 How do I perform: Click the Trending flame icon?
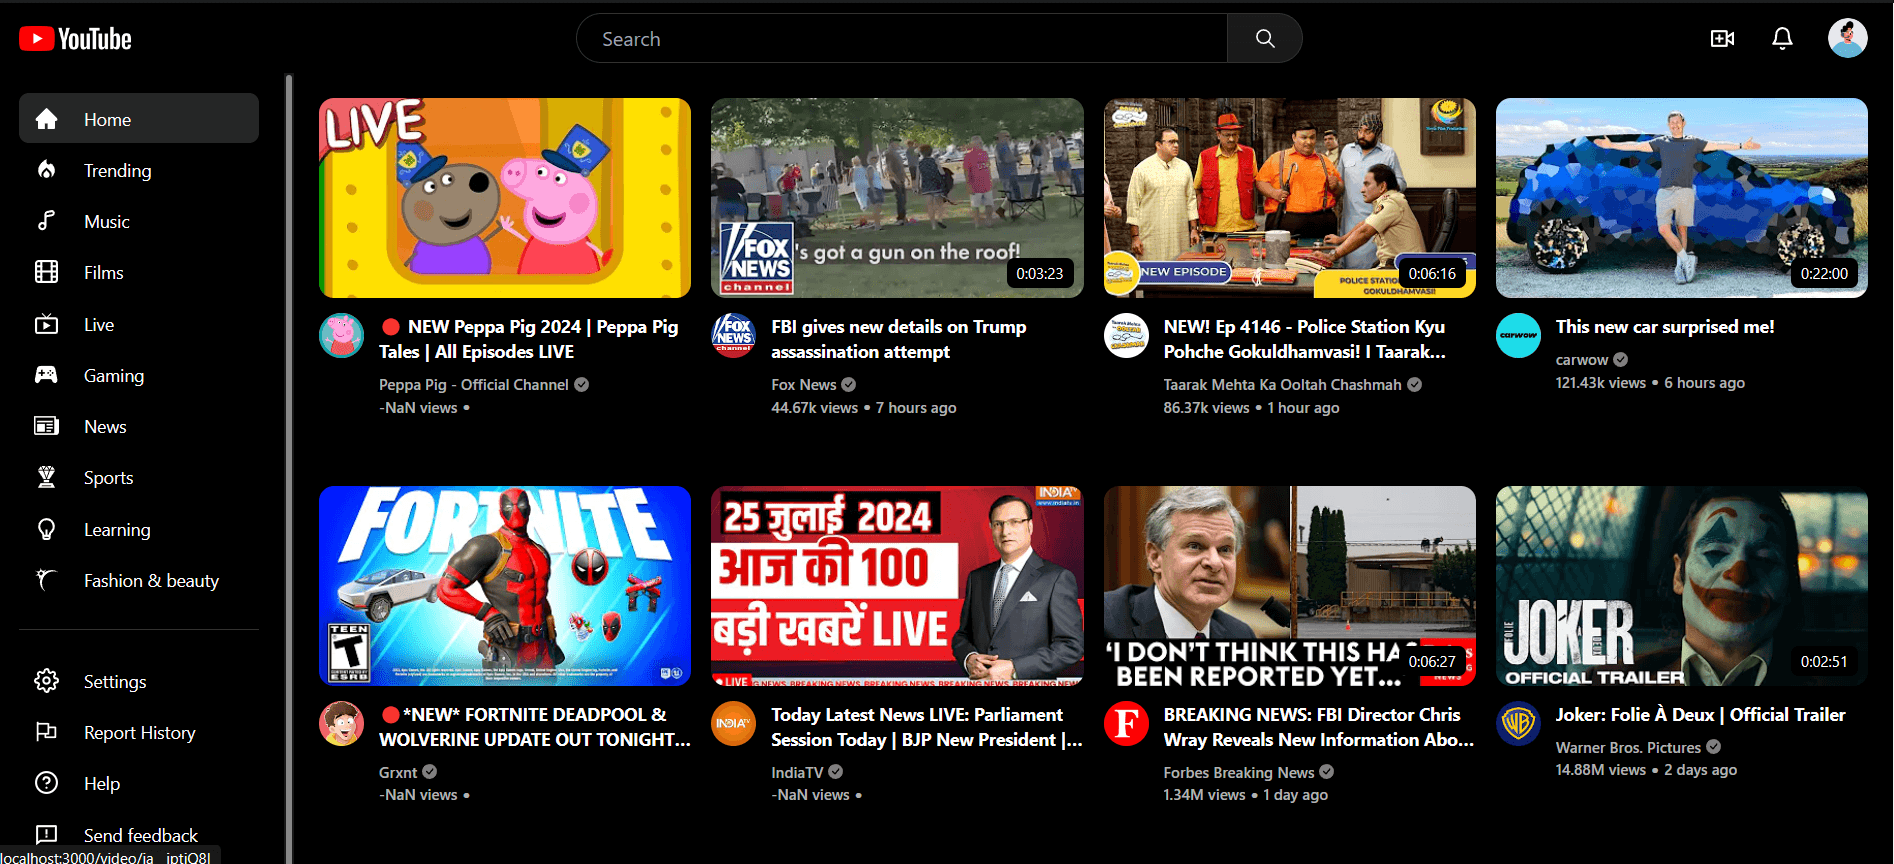(x=46, y=170)
